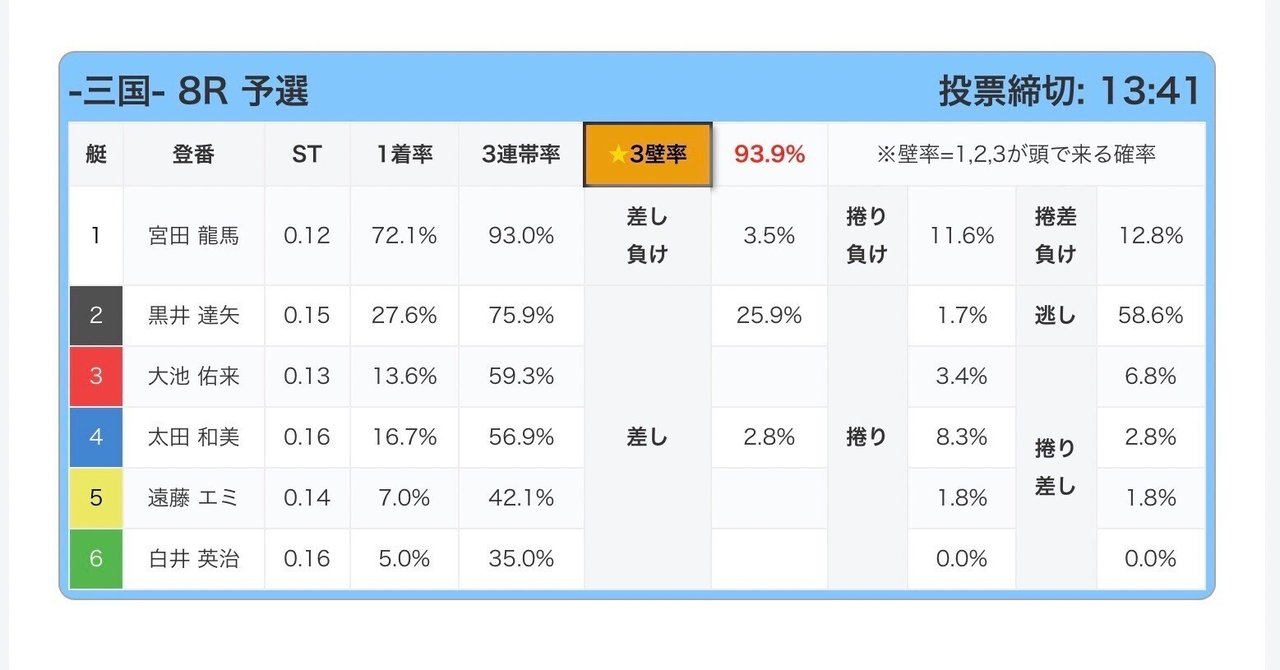Click the red 93.9% wall rate value
The height and width of the screenshot is (670, 1280).
point(769,155)
